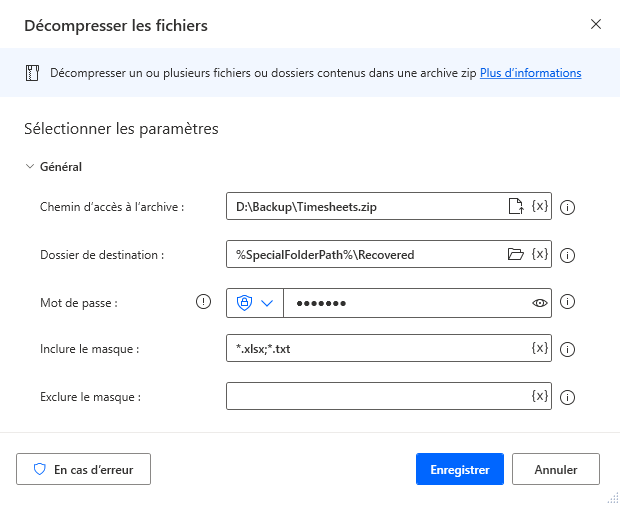The width and height of the screenshot is (620, 505).
Task: Open En cas d'erreur settings
Action: [x=83, y=469]
